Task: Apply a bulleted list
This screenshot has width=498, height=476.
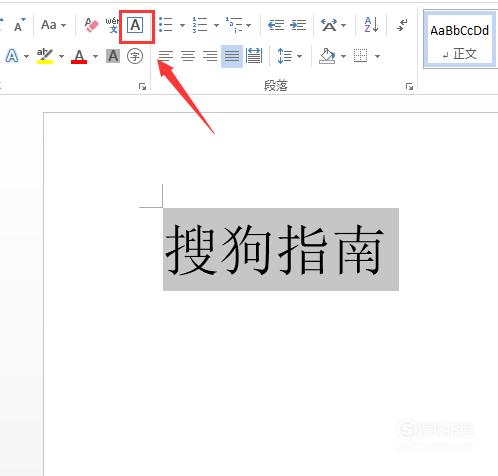Action: tap(166, 25)
